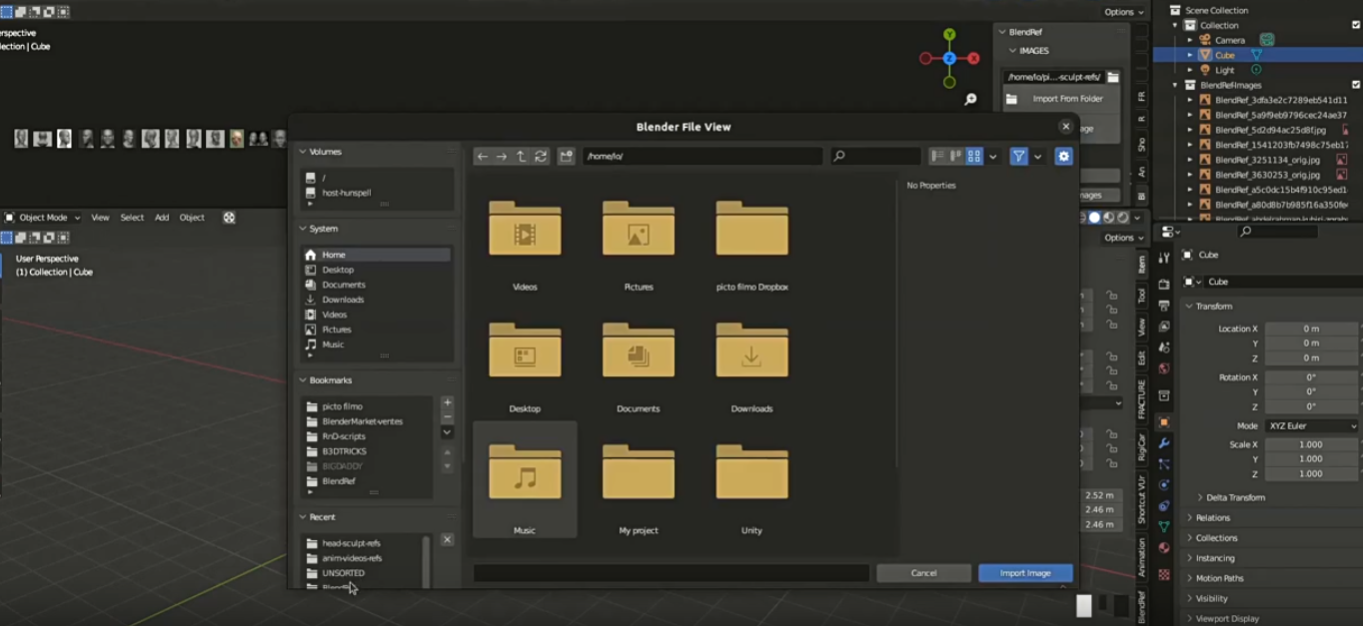Viewport: 1363px width, 626px height.
Task: Go back to the previous folder in File View
Action: tap(482, 156)
